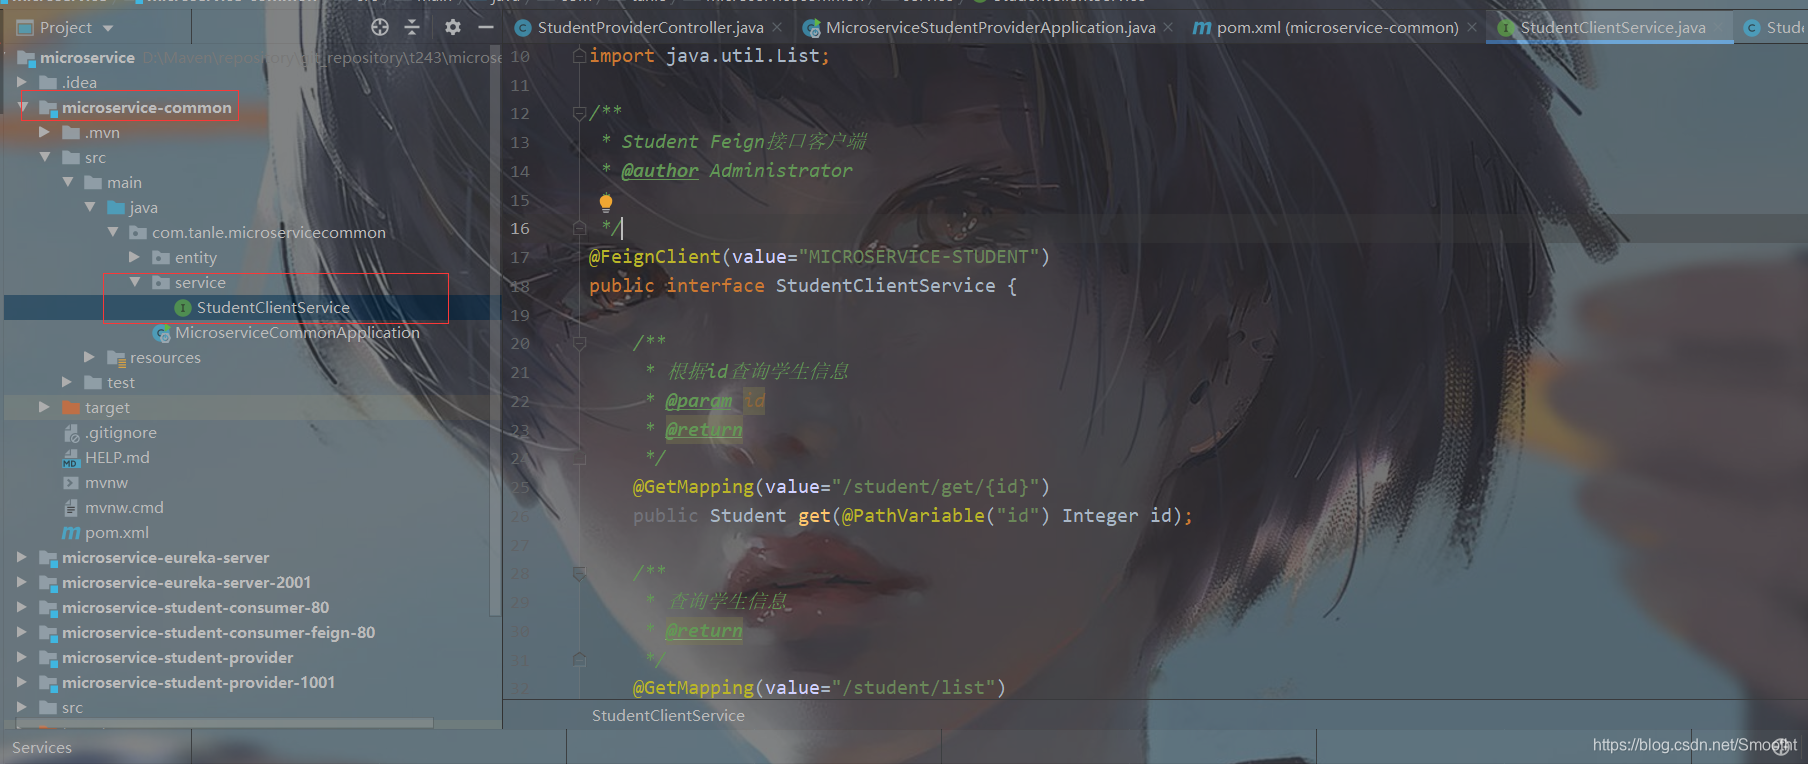Toggle fold marker at line 28 comment
1808x764 pixels.
coord(579,574)
